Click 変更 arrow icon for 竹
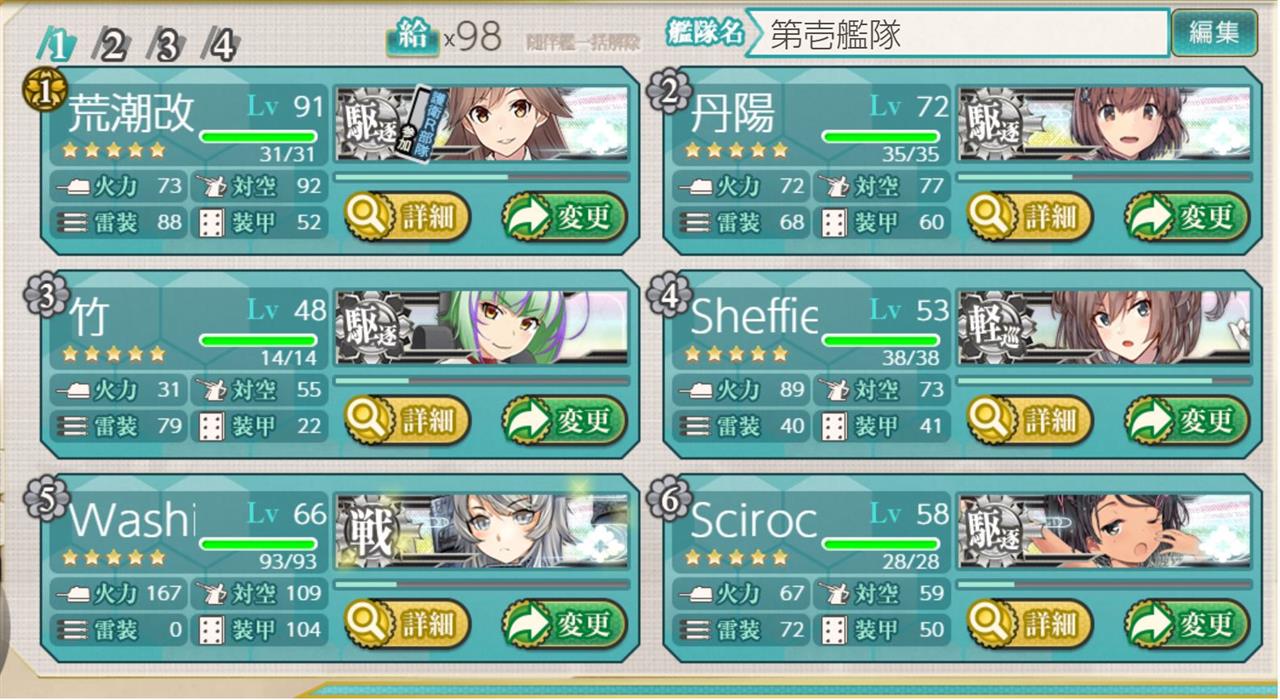1280x700 pixels. coord(526,420)
